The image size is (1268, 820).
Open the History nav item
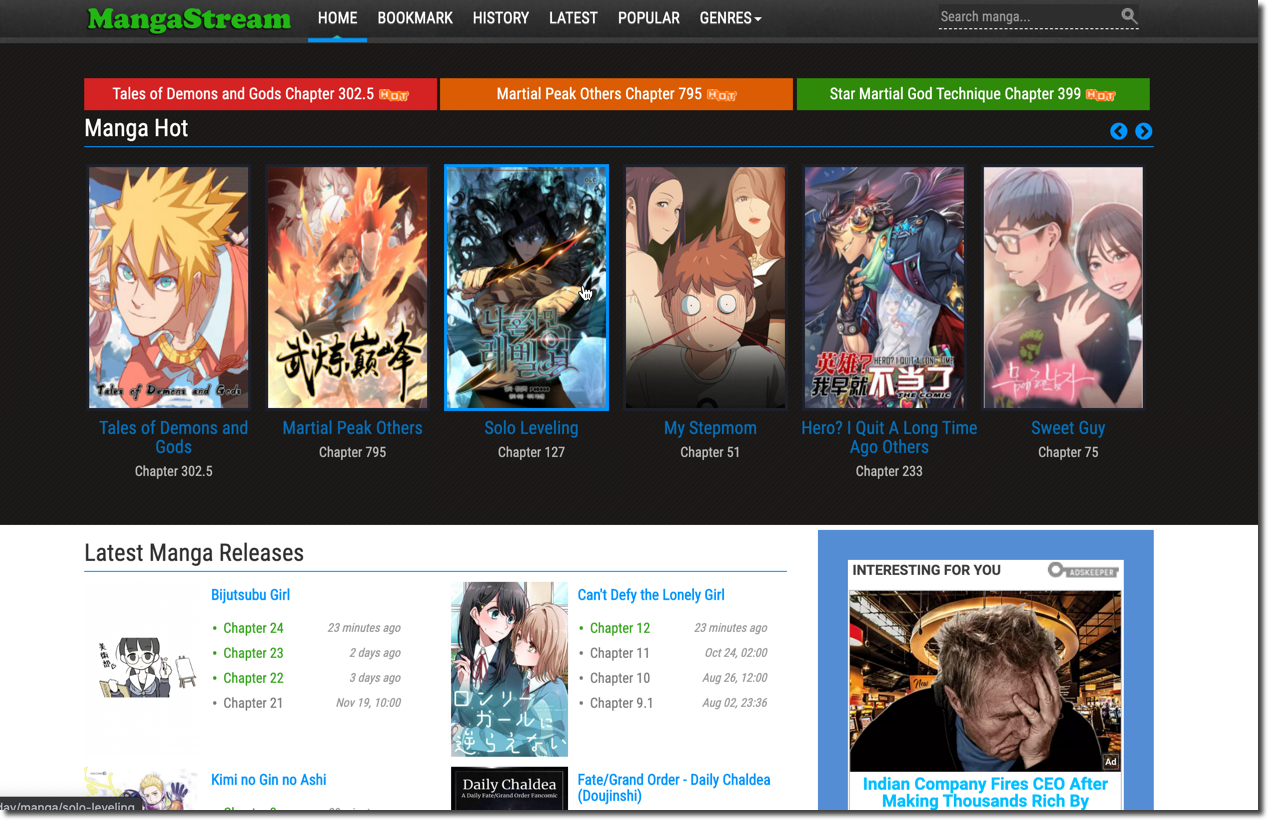(x=501, y=18)
